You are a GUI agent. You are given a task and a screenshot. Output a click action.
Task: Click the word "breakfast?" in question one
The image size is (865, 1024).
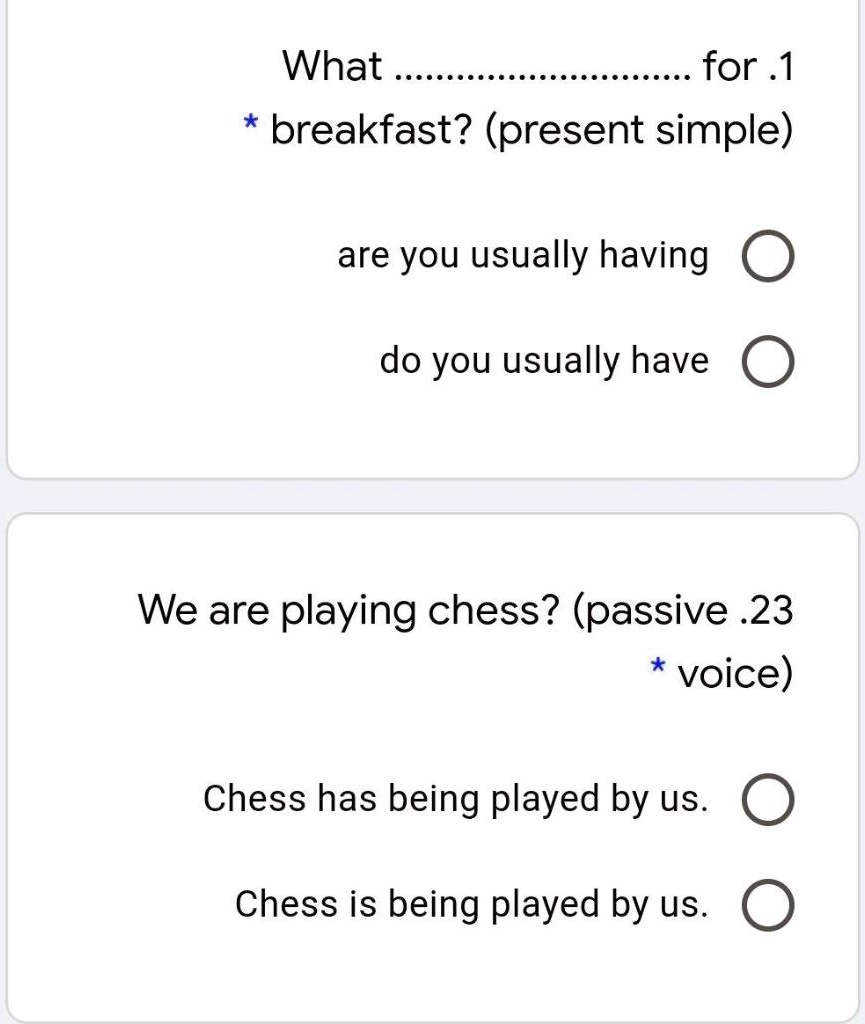pyautogui.click(x=371, y=129)
